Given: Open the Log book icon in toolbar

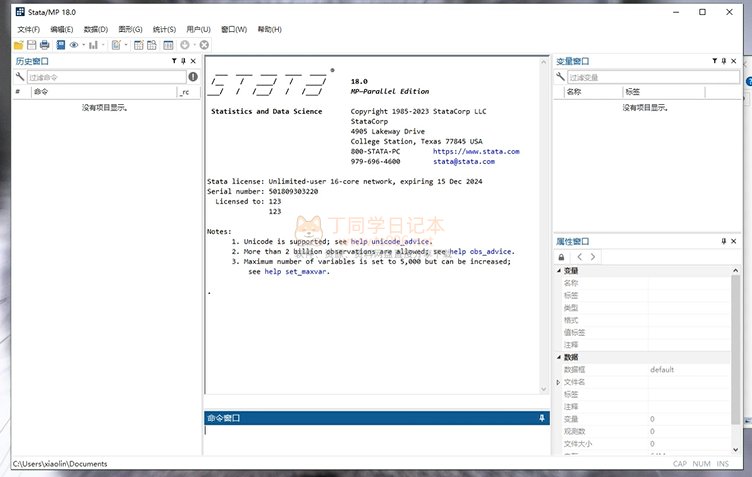Looking at the screenshot, I should click(x=60, y=45).
